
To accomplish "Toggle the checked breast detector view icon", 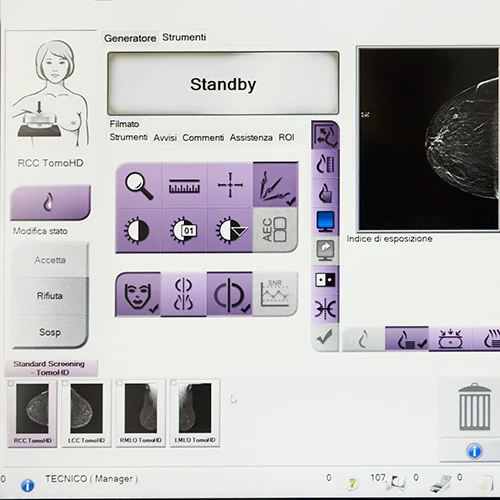I will pyautogui.click(x=407, y=339).
